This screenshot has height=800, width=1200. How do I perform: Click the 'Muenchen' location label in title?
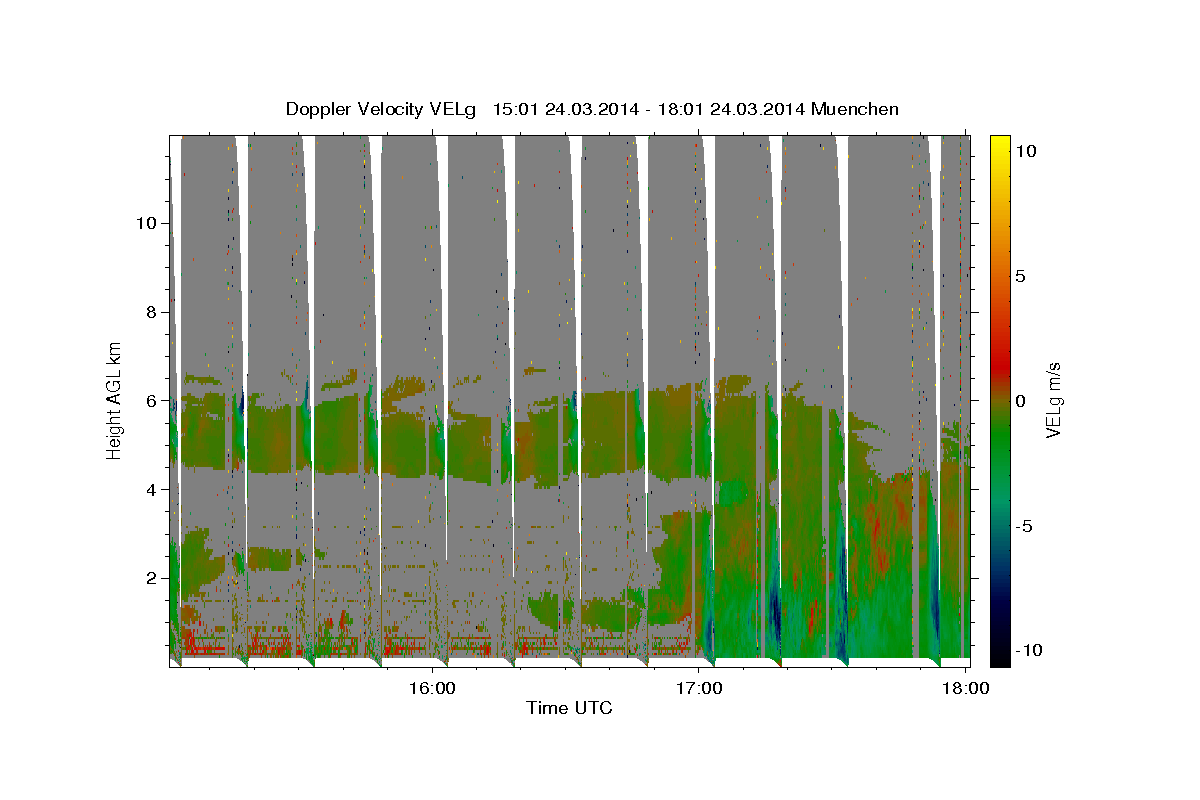tap(855, 109)
